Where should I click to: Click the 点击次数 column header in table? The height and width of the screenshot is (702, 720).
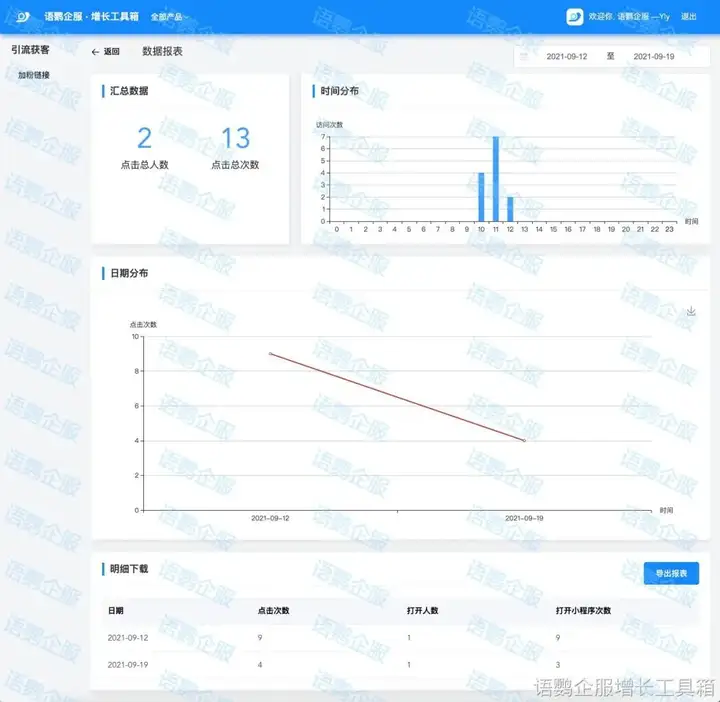click(x=273, y=610)
